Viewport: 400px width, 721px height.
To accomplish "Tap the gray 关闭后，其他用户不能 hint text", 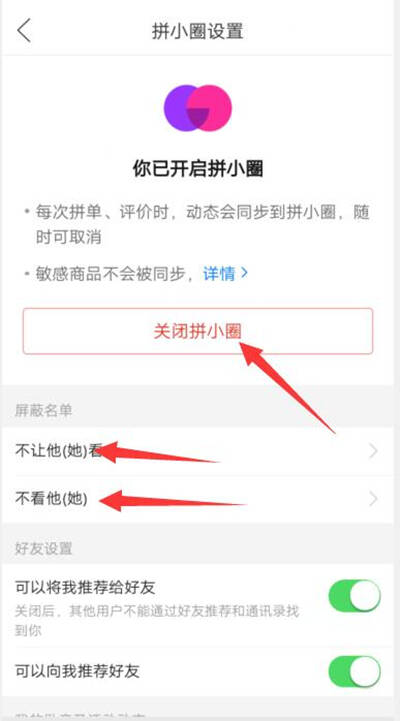I will pyautogui.click(x=156, y=620).
